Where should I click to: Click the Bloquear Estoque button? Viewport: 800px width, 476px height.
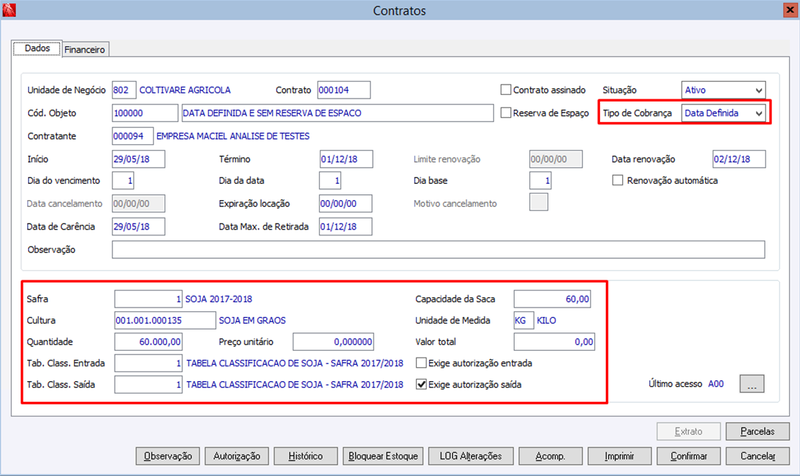click(x=383, y=456)
